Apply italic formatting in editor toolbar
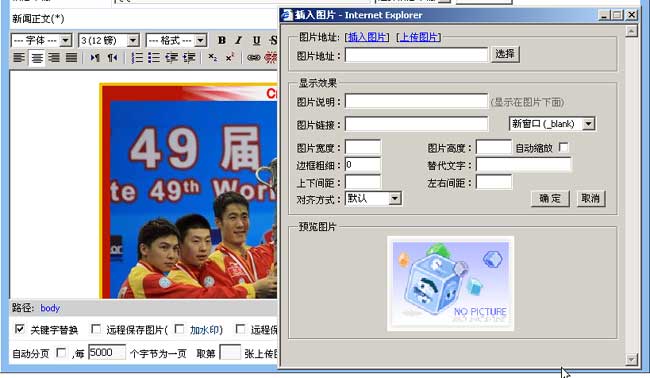The image size is (650, 378). point(238,40)
